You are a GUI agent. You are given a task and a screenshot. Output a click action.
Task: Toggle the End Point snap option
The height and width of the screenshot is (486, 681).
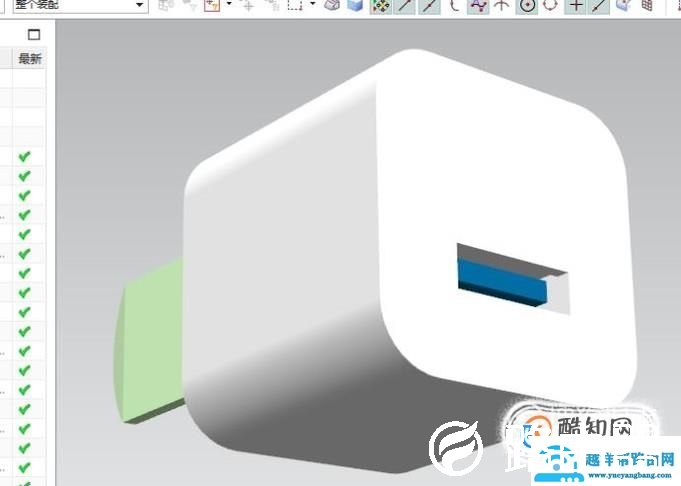[404, 6]
